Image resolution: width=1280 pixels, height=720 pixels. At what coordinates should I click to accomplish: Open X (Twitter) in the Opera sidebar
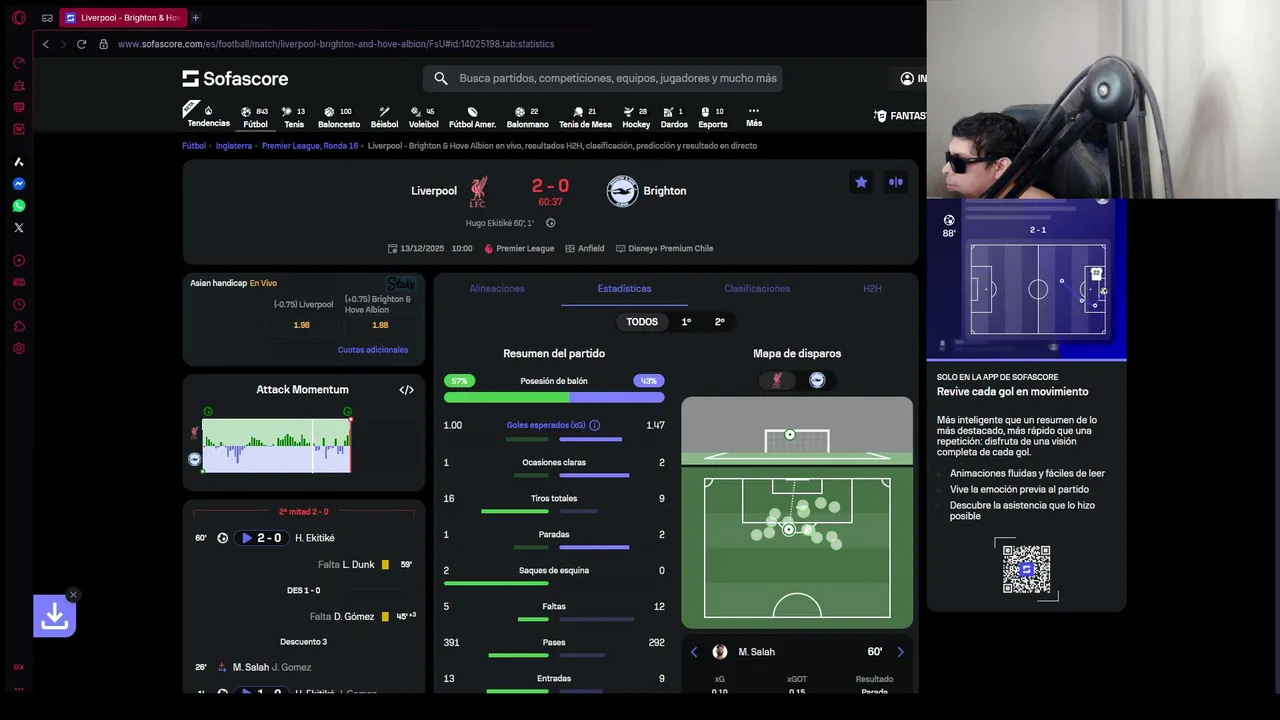point(19,228)
